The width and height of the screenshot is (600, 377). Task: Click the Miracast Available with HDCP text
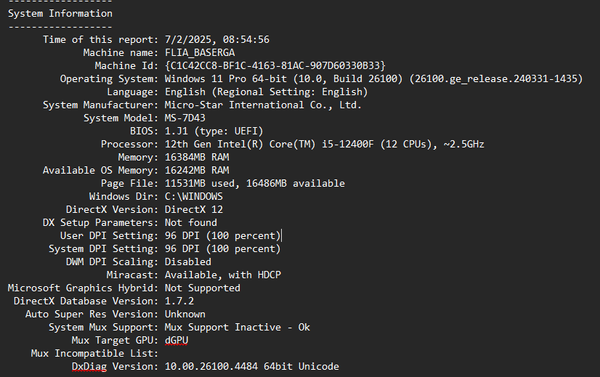(x=223, y=275)
